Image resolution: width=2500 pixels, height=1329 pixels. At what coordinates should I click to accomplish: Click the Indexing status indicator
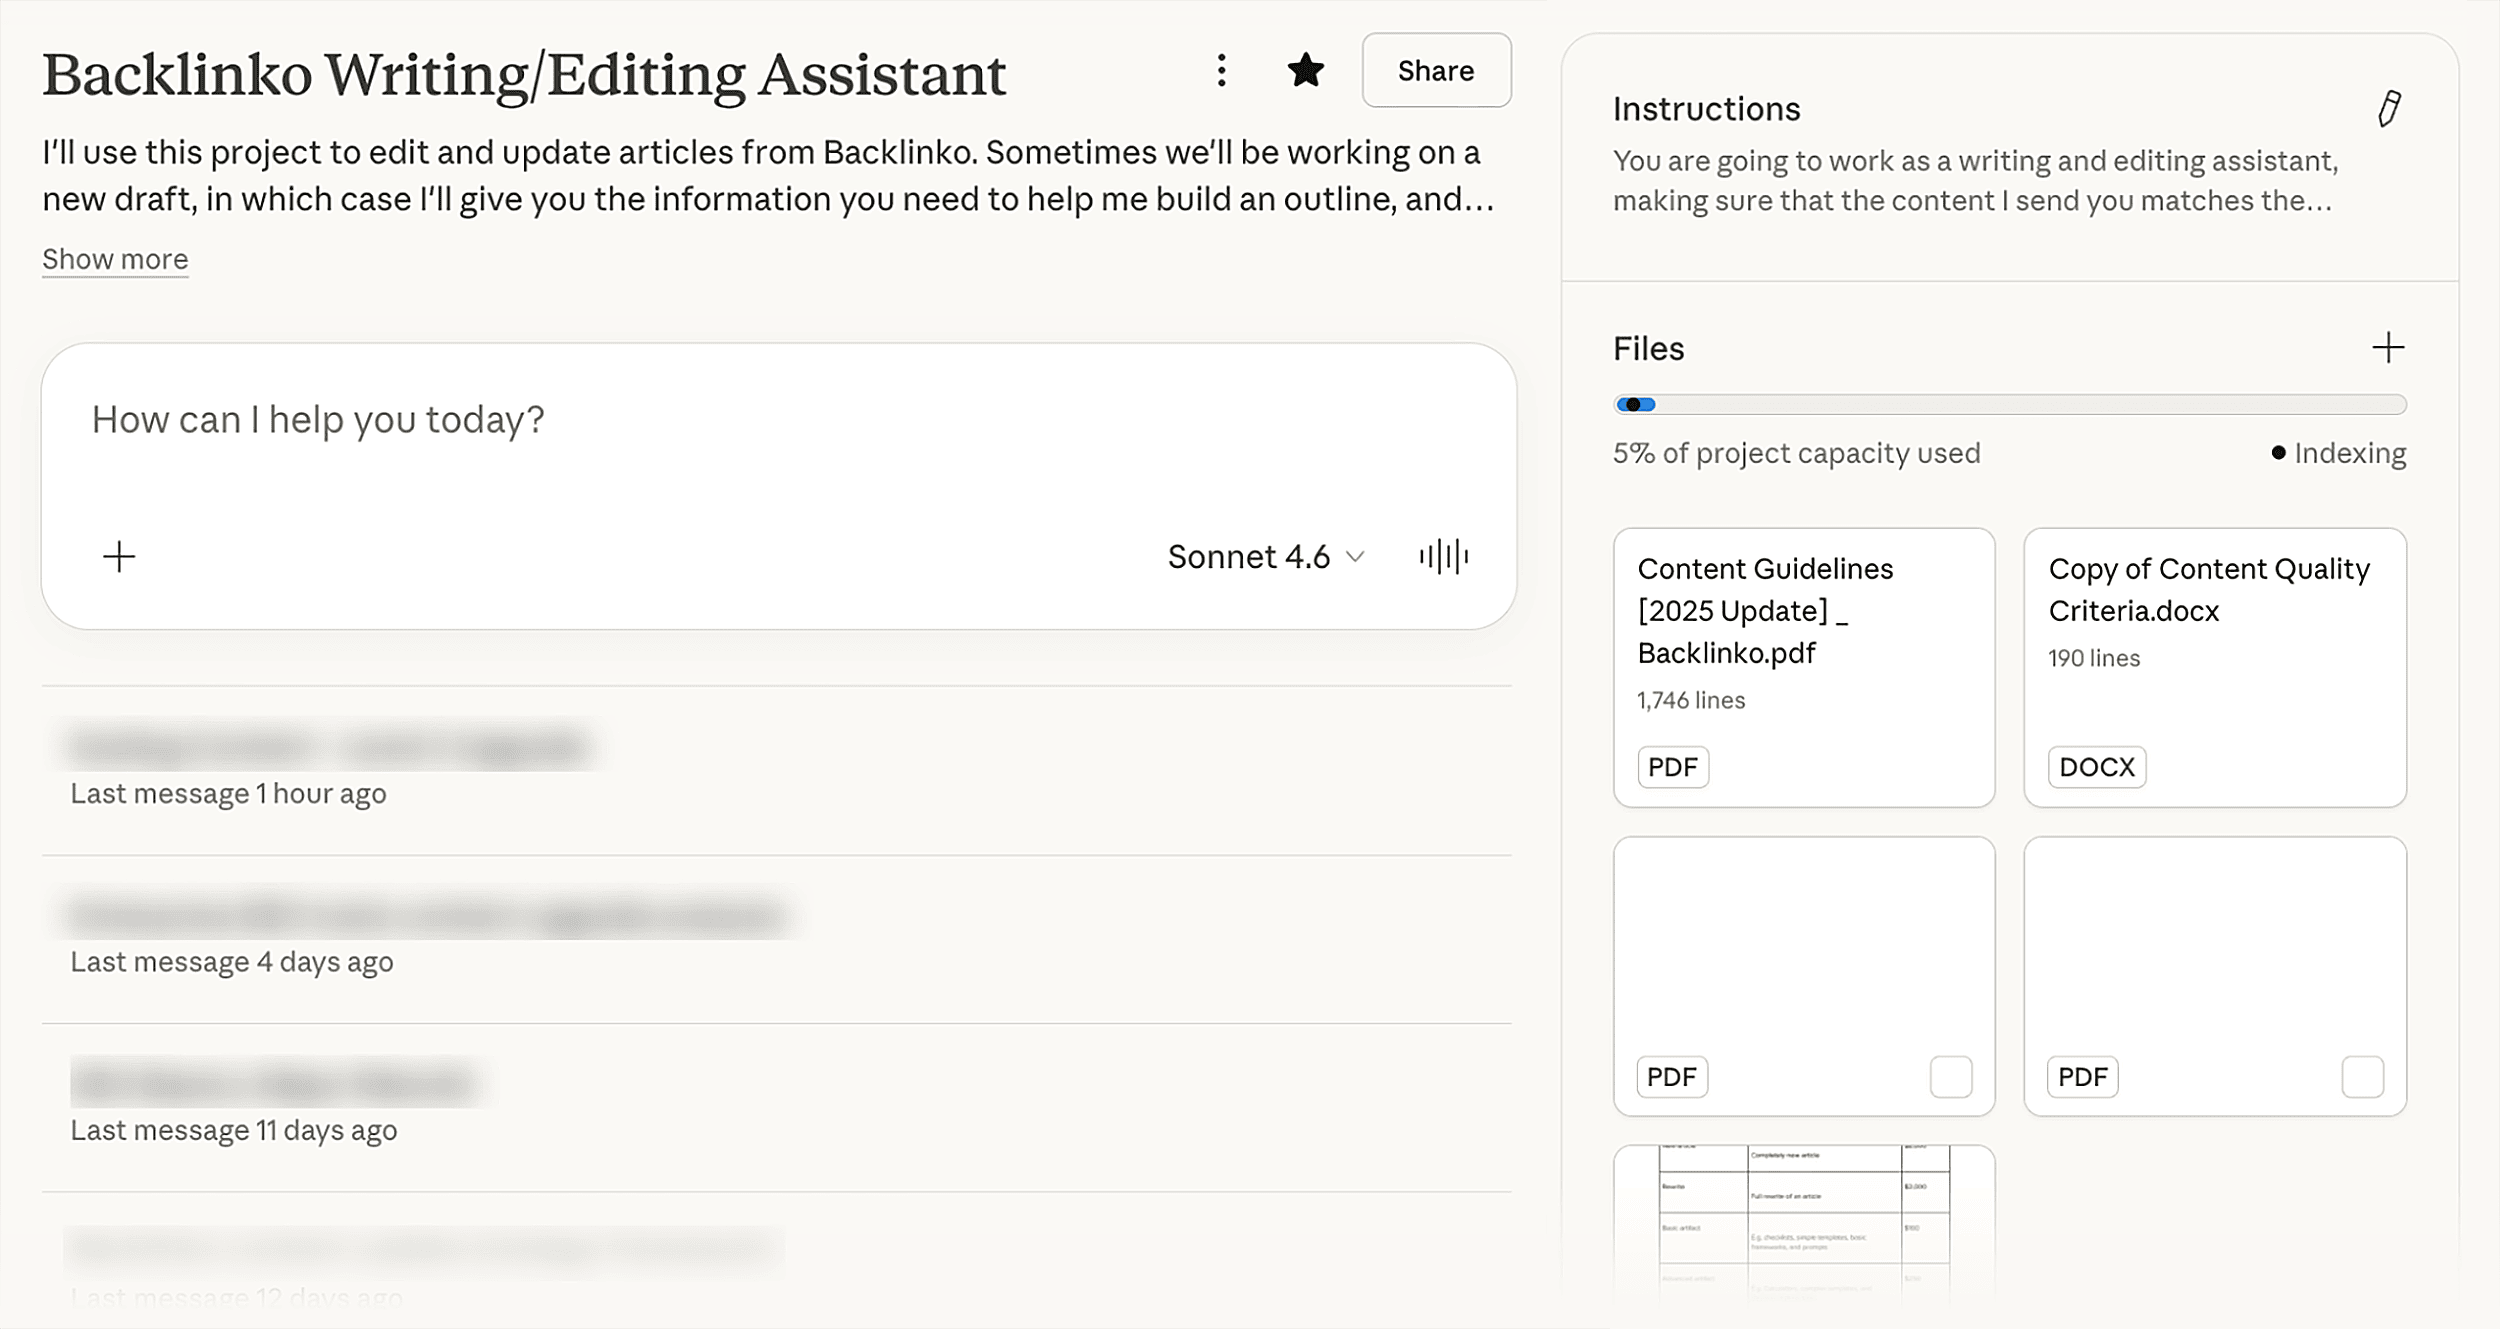pos(2338,453)
